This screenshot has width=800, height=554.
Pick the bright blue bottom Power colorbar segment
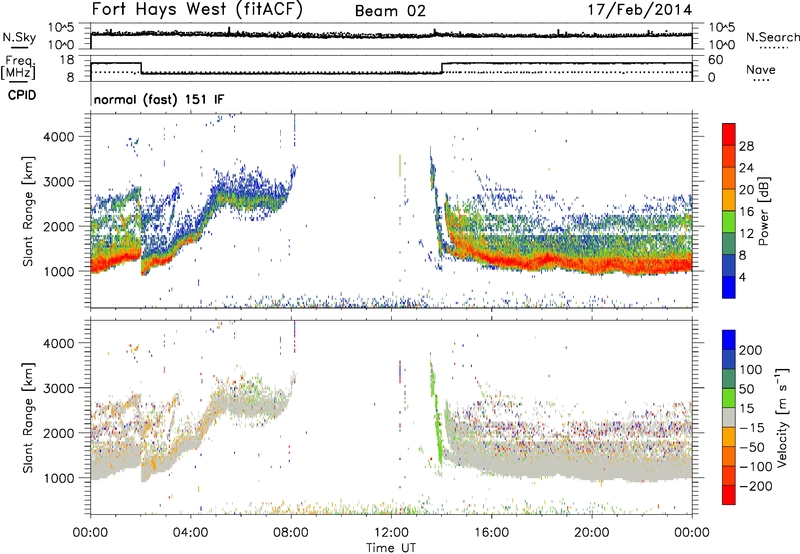tap(729, 287)
